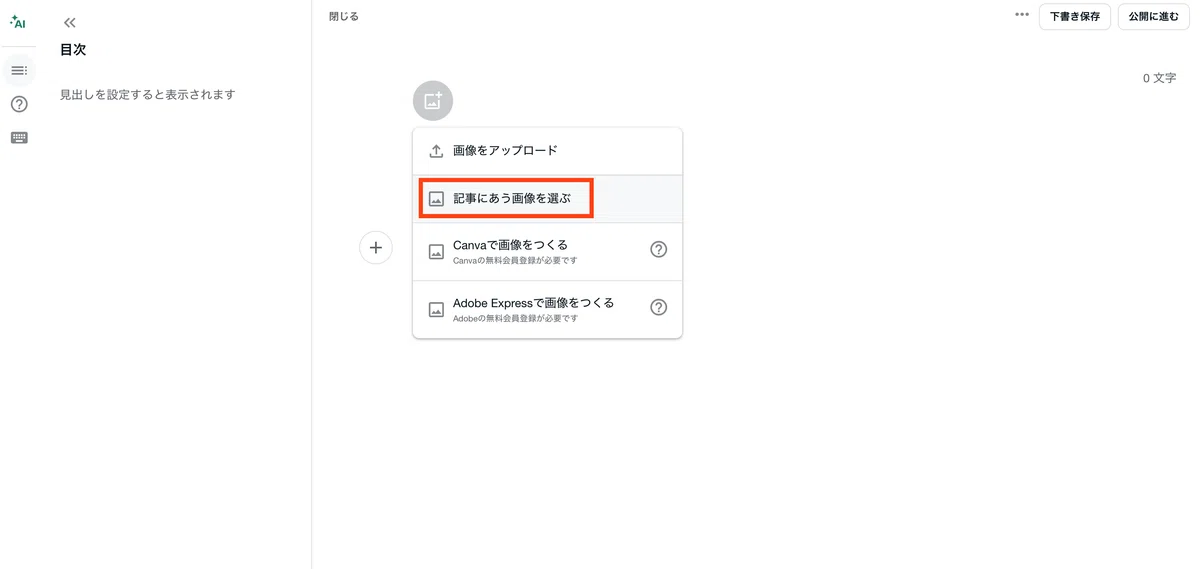The height and width of the screenshot is (569, 1200).
Task: Choose 画像をアップロード from the menu
Action: click(547, 151)
